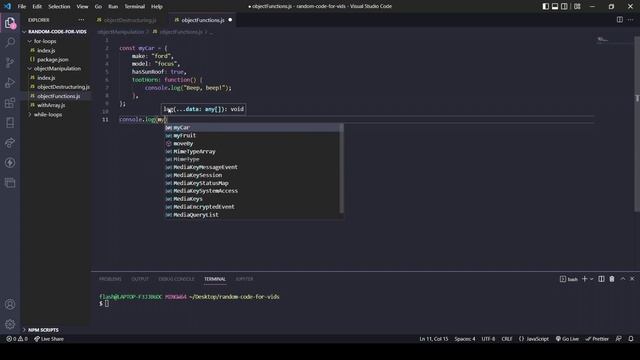Open the Terminal menu

click(x=135, y=7)
